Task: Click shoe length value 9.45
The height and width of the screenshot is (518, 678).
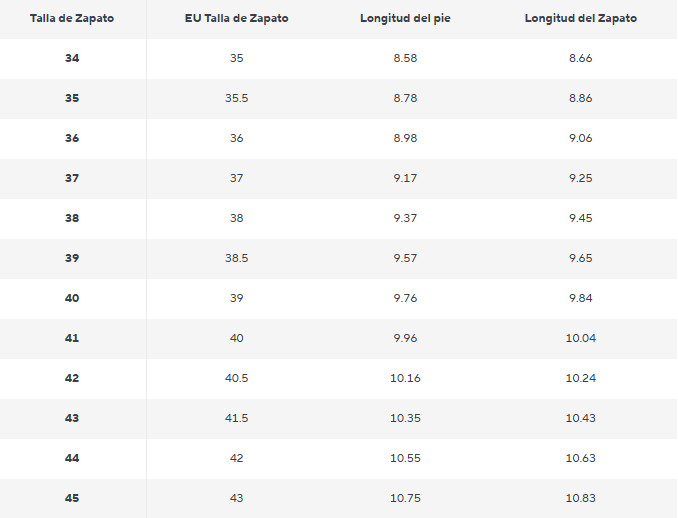Action: (581, 218)
